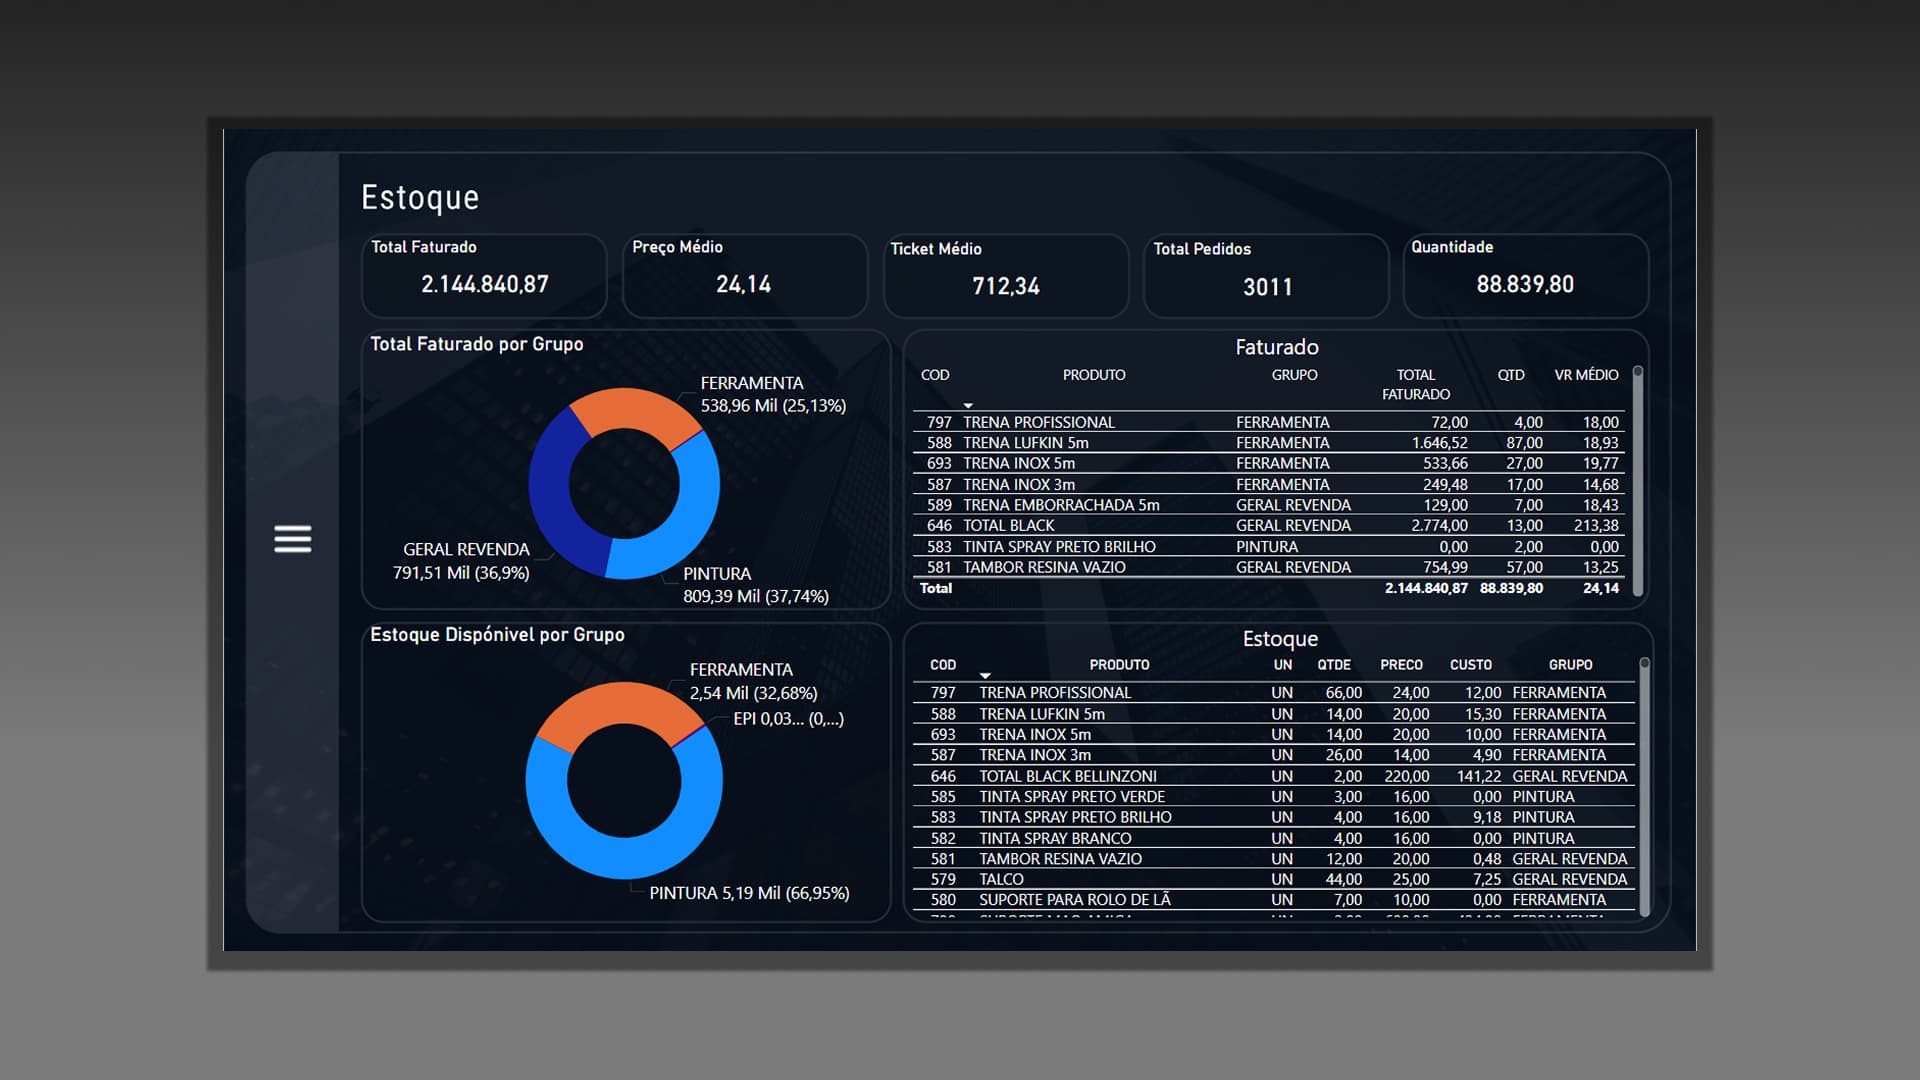Sort Faturado table by PRODUTO header
Viewport: 1920px width, 1080px height.
pos(1093,375)
